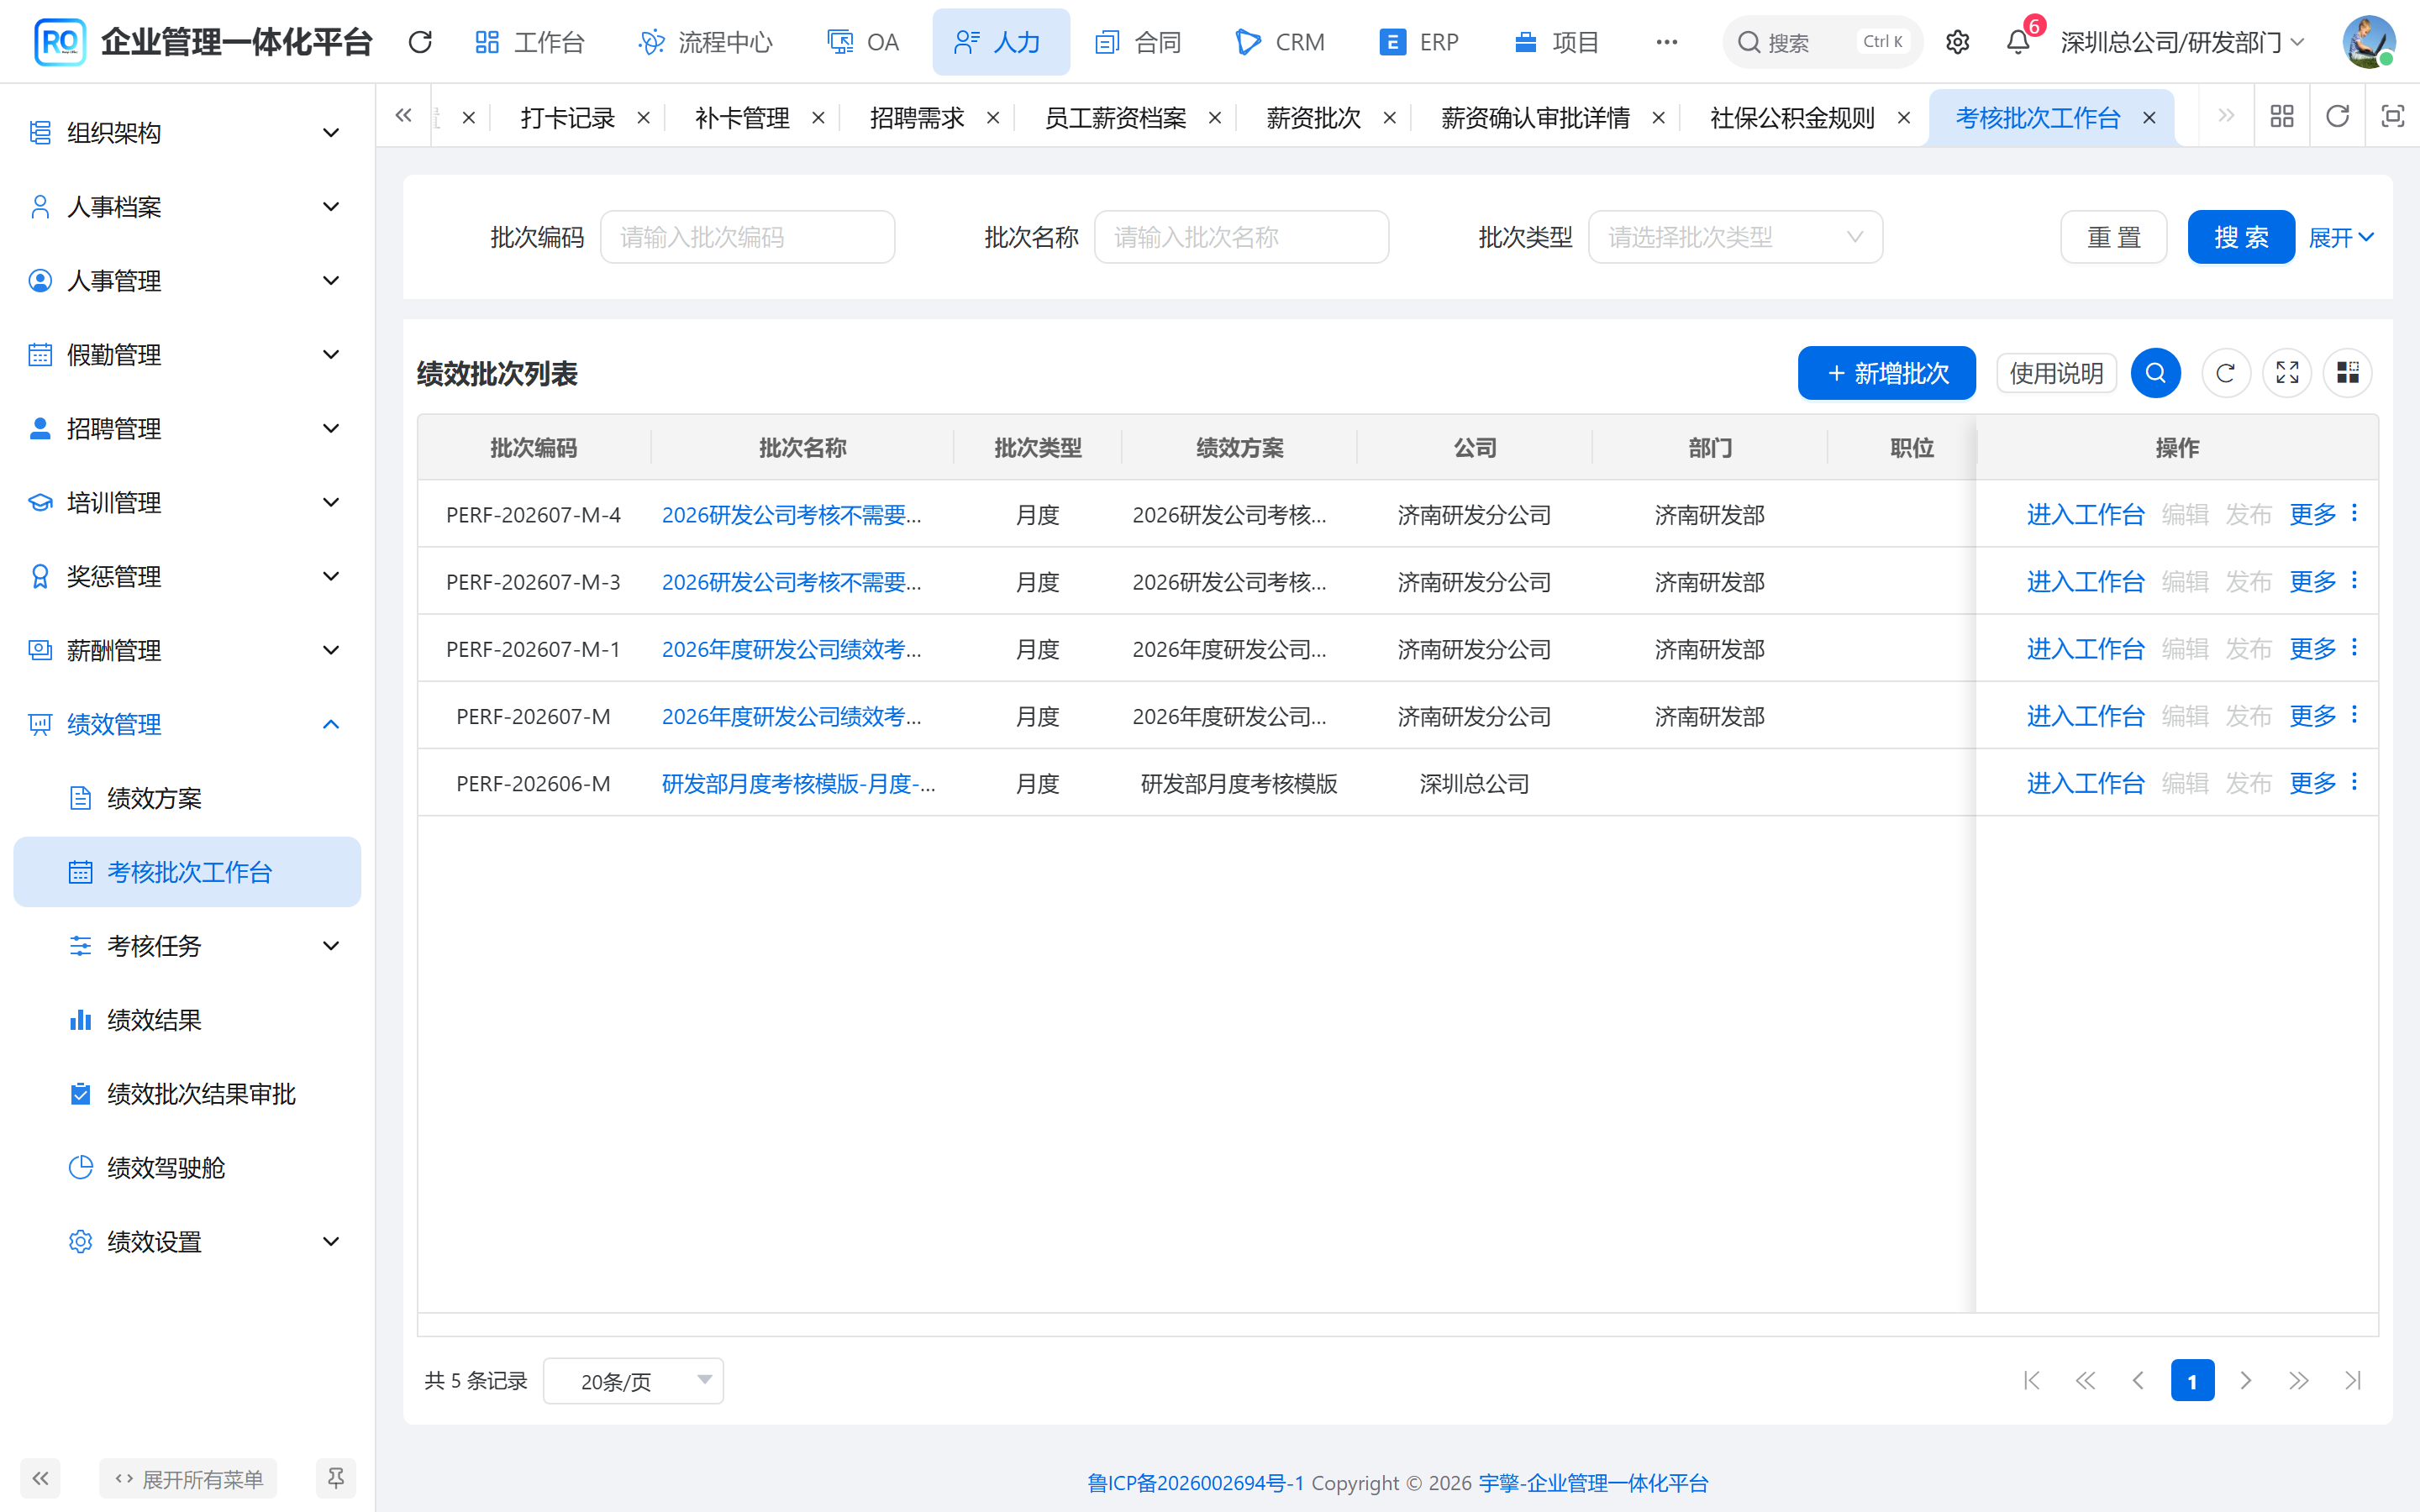Open more-actions dots for PERF-202607-M-4
Image resolution: width=2420 pixels, height=1512 pixels.
pyautogui.click(x=2355, y=513)
